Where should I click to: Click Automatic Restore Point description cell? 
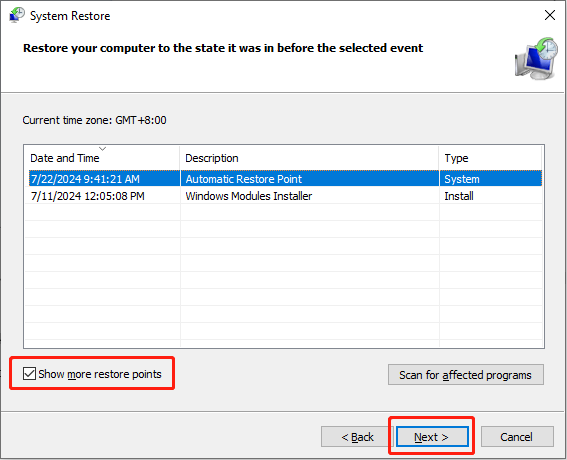(244, 179)
